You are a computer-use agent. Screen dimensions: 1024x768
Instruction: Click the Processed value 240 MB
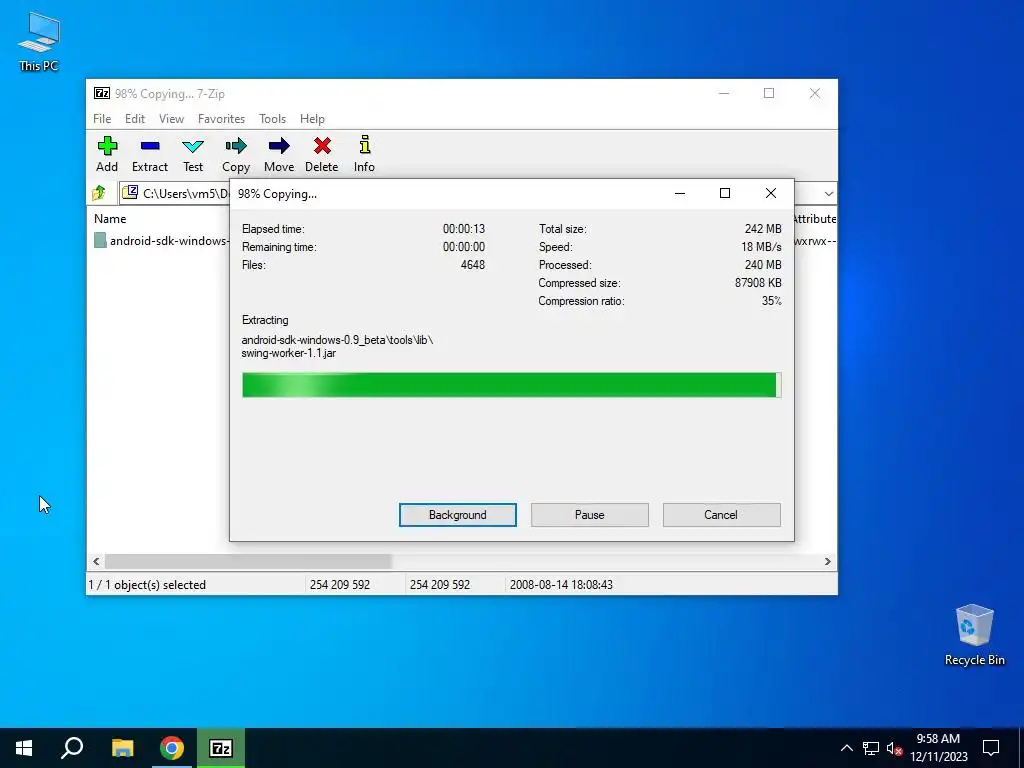pos(763,265)
